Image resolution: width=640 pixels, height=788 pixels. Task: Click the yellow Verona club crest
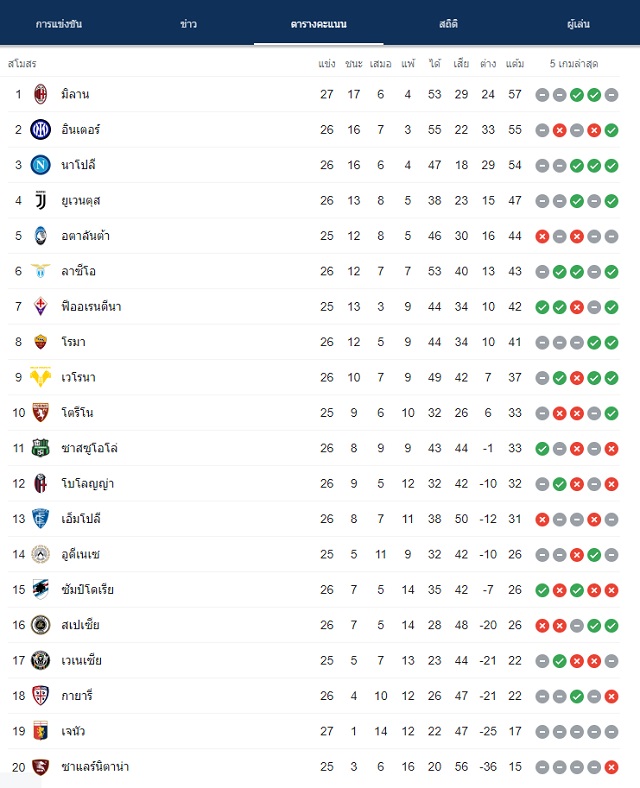pos(41,377)
